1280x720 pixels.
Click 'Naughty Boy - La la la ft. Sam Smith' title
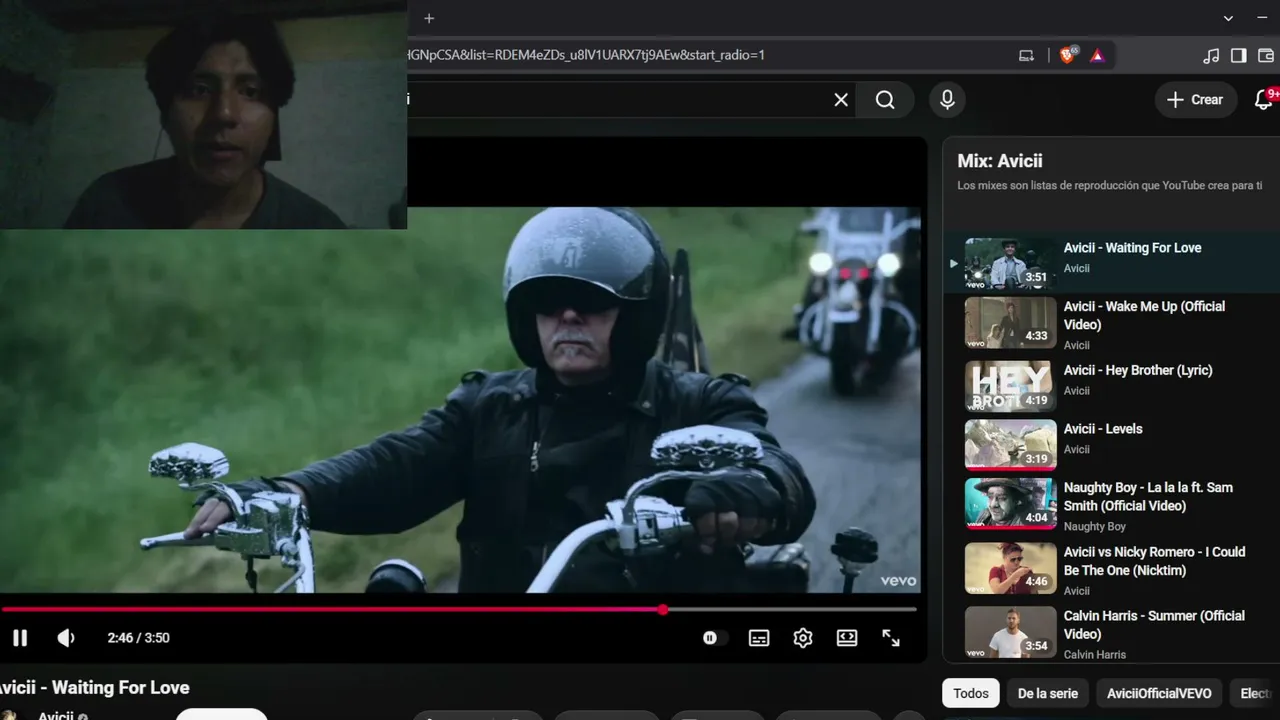(1148, 497)
